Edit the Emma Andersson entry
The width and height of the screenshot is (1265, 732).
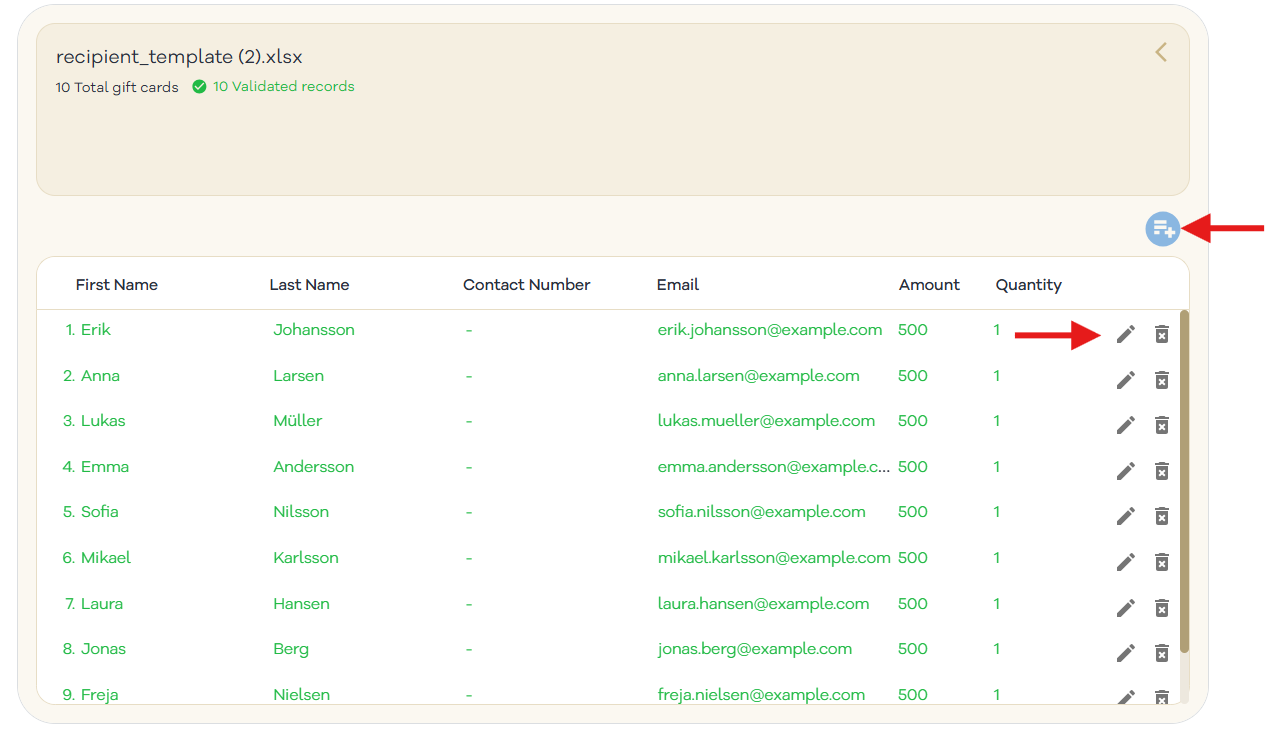[x=1126, y=471]
